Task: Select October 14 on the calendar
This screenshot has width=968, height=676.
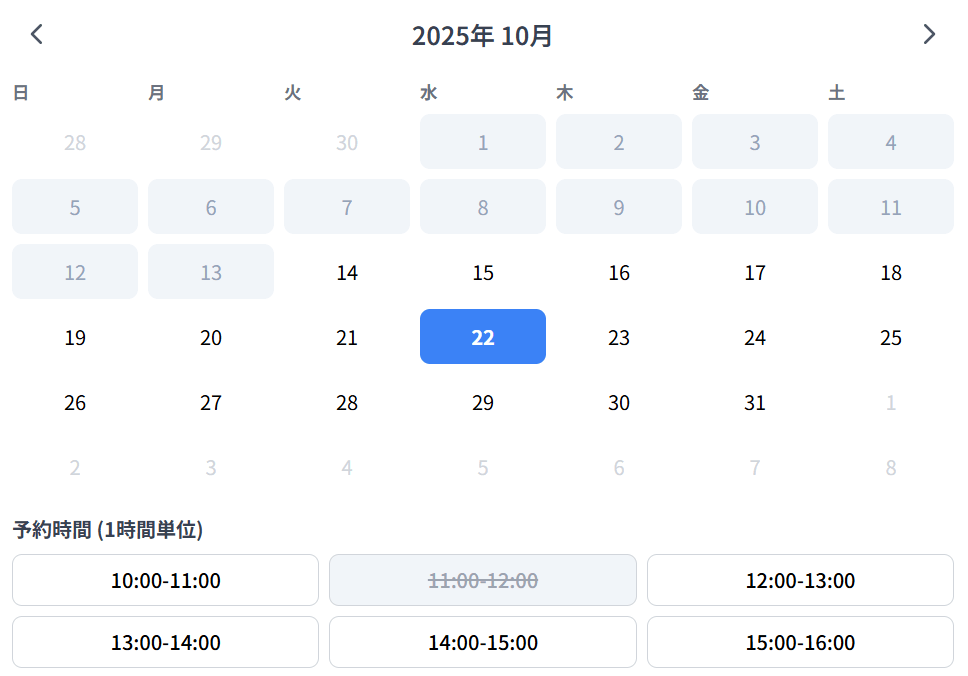Action: [347, 272]
